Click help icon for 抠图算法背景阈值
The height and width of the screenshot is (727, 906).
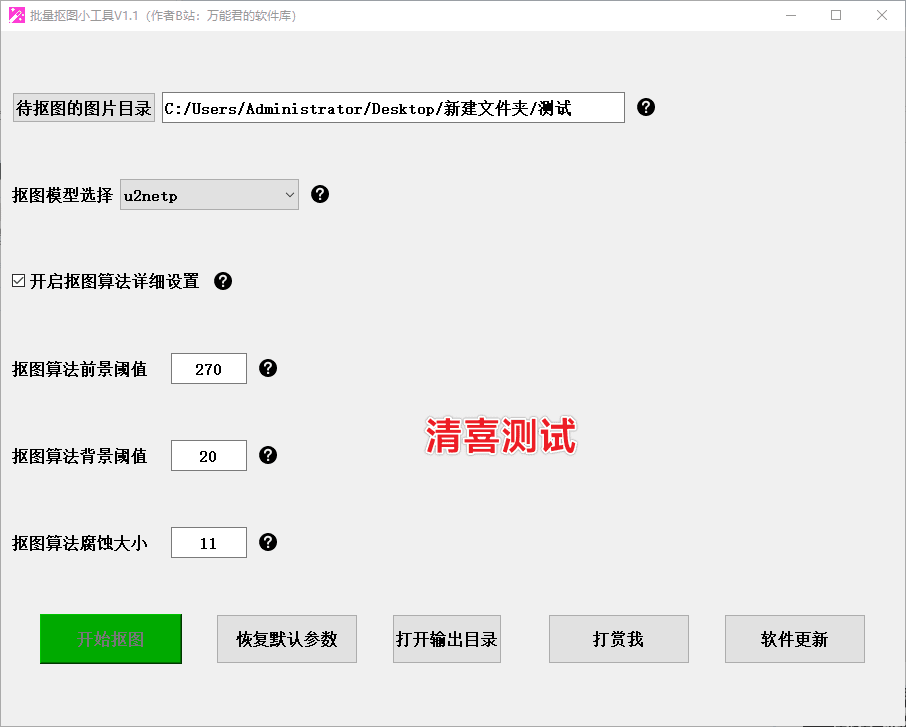(268, 455)
